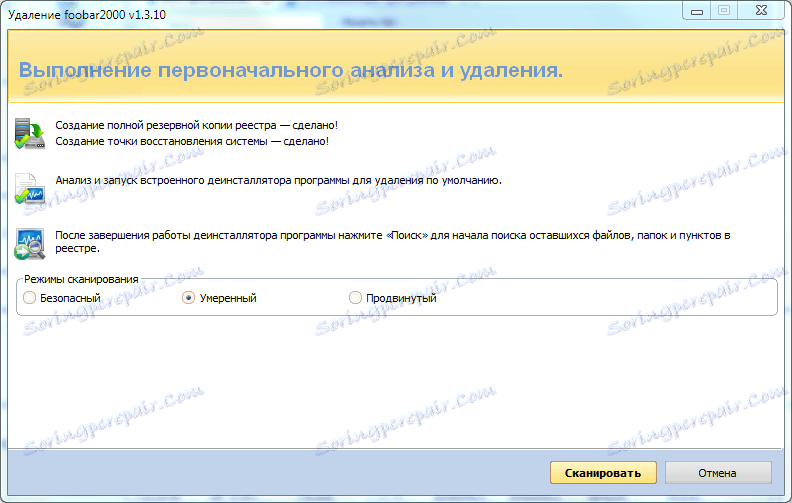Click the text Создание точки восстановления системы
Viewport: 792px width, 503px height.
pyautogui.click(x=161, y=141)
